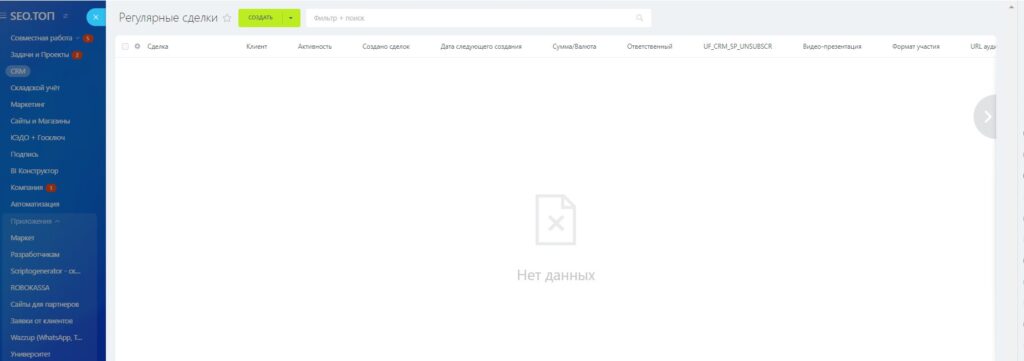Close the slider with the blue X button
This screenshot has width=1024, height=361.
click(x=96, y=18)
